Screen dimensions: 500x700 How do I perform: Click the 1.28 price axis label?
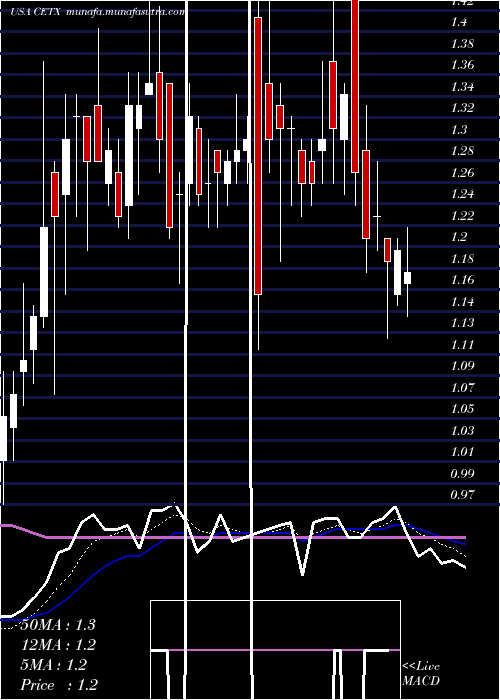pos(462,151)
